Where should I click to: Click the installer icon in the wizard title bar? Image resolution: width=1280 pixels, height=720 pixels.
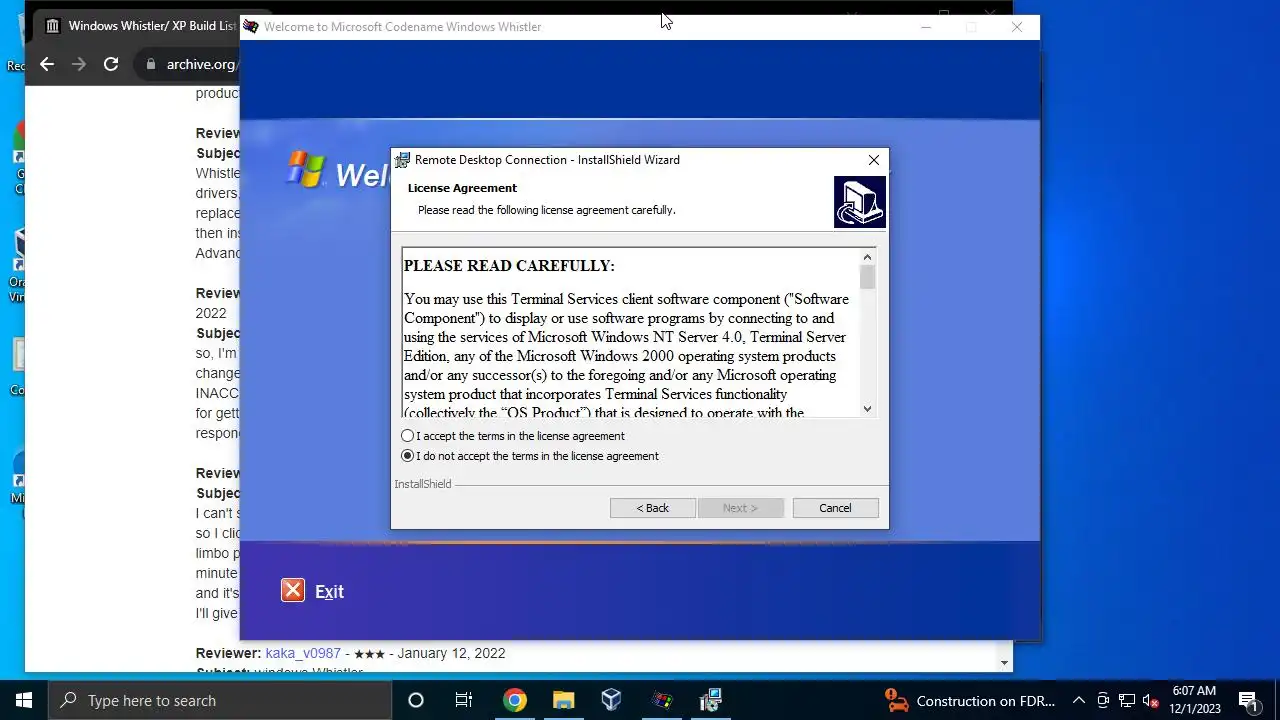[402, 160]
